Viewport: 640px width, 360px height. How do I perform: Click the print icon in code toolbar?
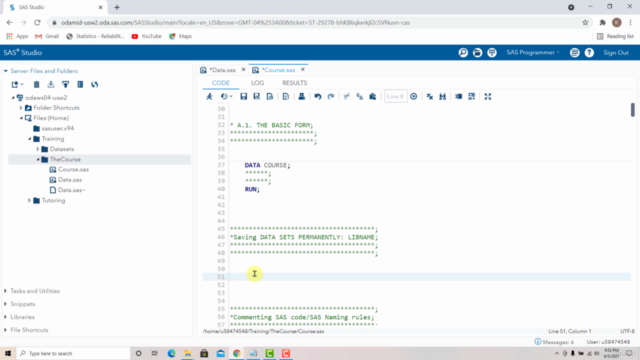(x=302, y=97)
